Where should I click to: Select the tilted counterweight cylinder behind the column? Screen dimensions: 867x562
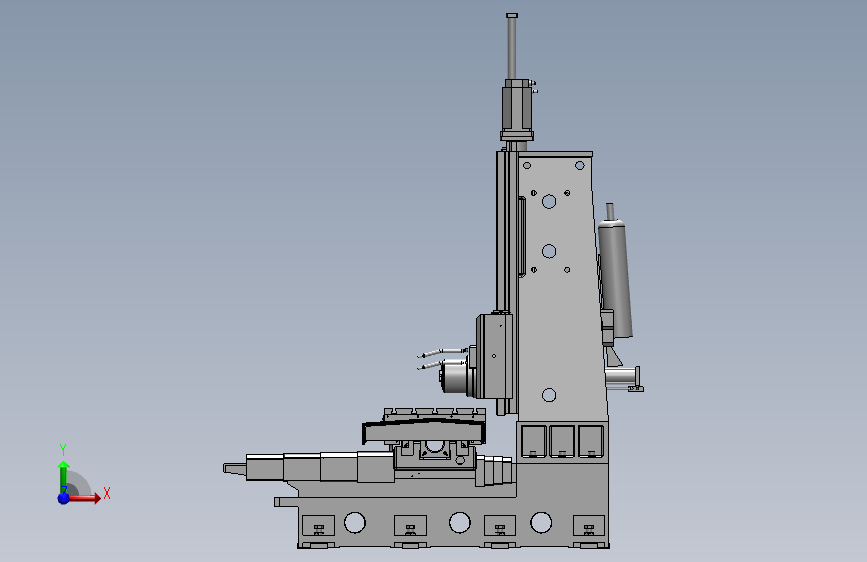pyautogui.click(x=616, y=277)
